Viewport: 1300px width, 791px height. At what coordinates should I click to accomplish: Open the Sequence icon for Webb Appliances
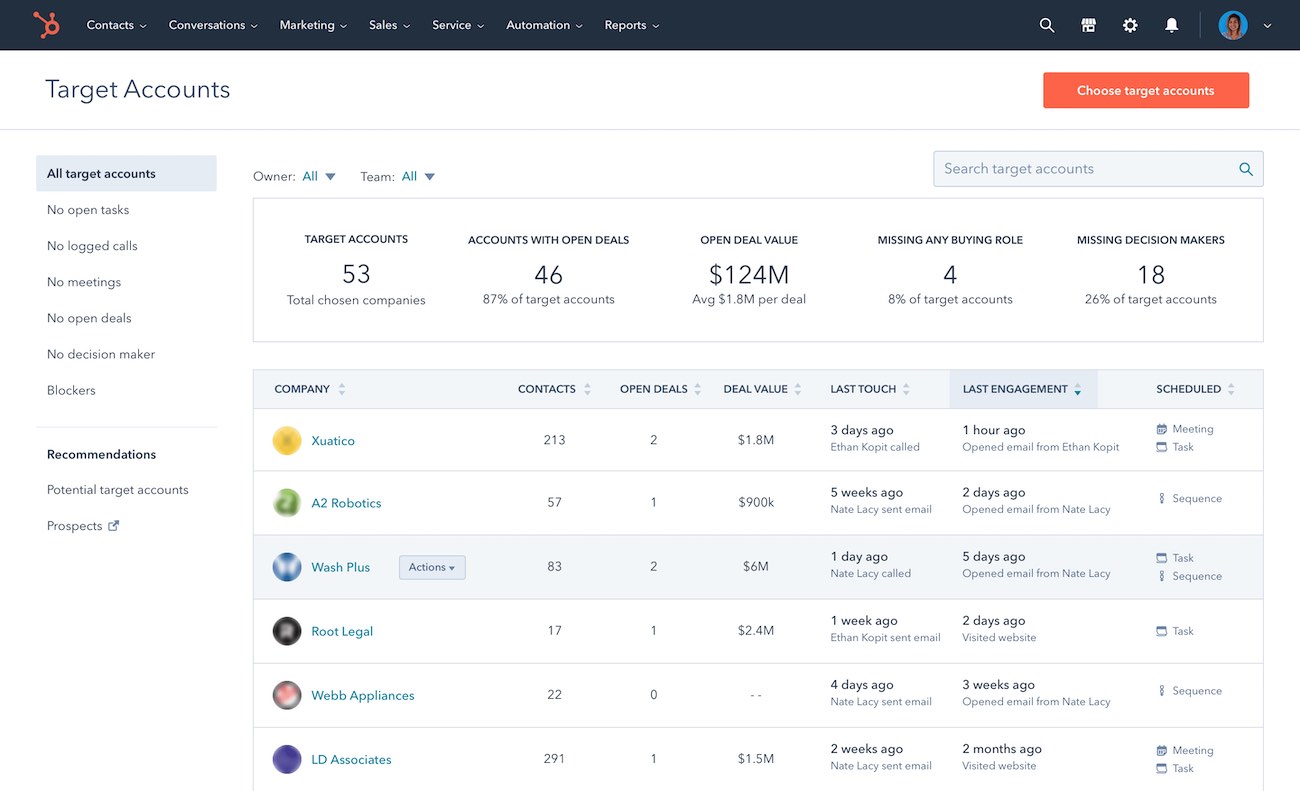tap(1160, 691)
